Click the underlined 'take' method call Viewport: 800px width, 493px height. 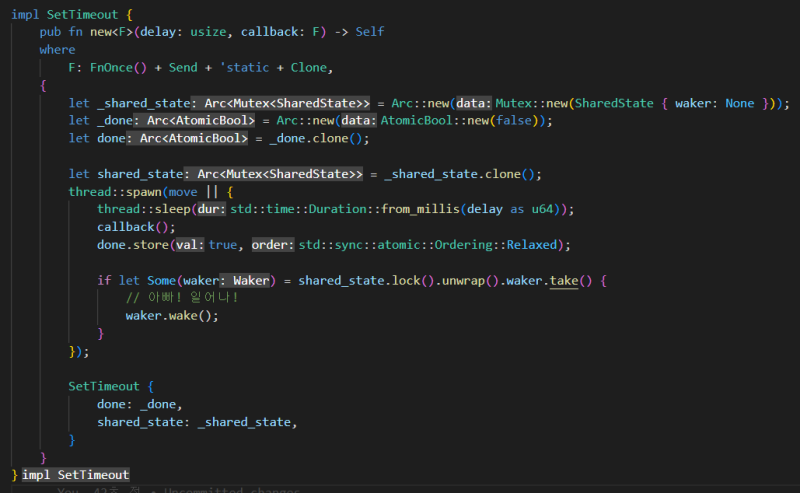click(564, 281)
